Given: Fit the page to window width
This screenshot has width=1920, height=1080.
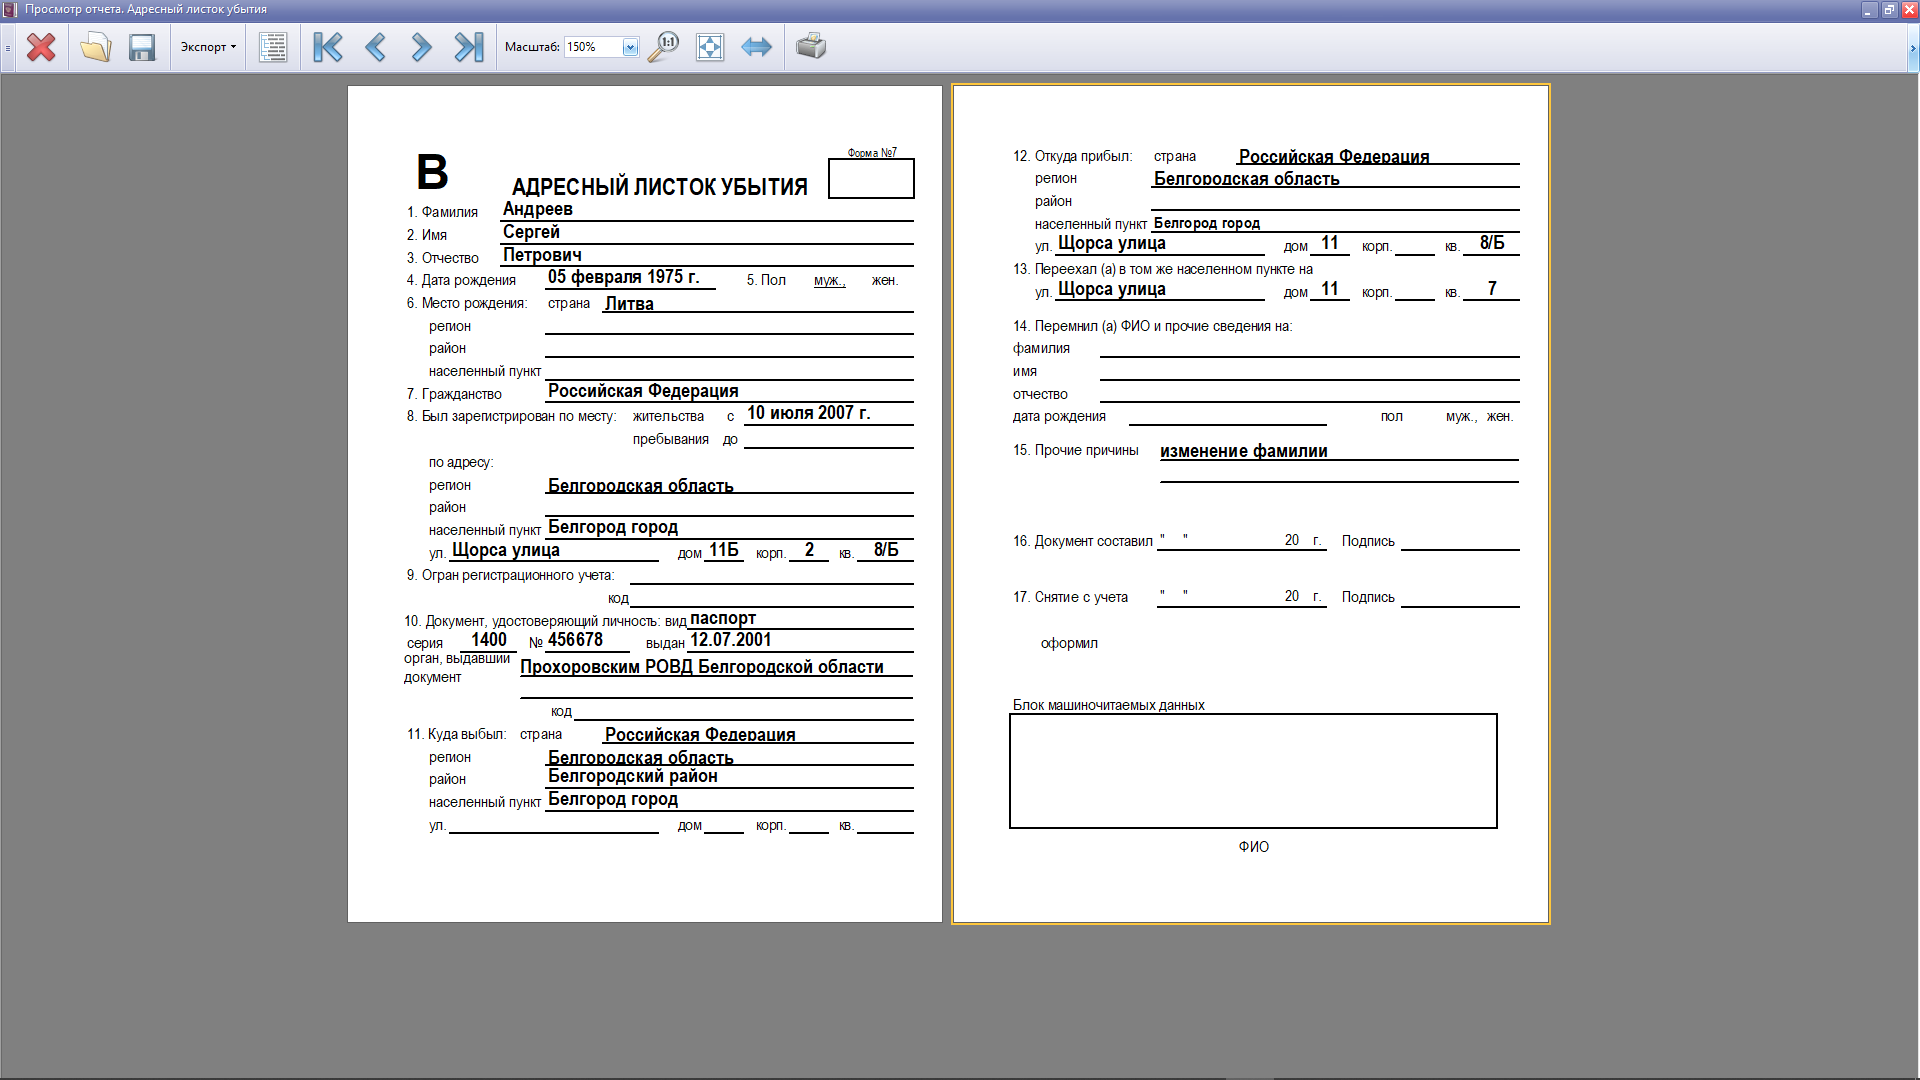Looking at the screenshot, I should pyautogui.click(x=757, y=47).
